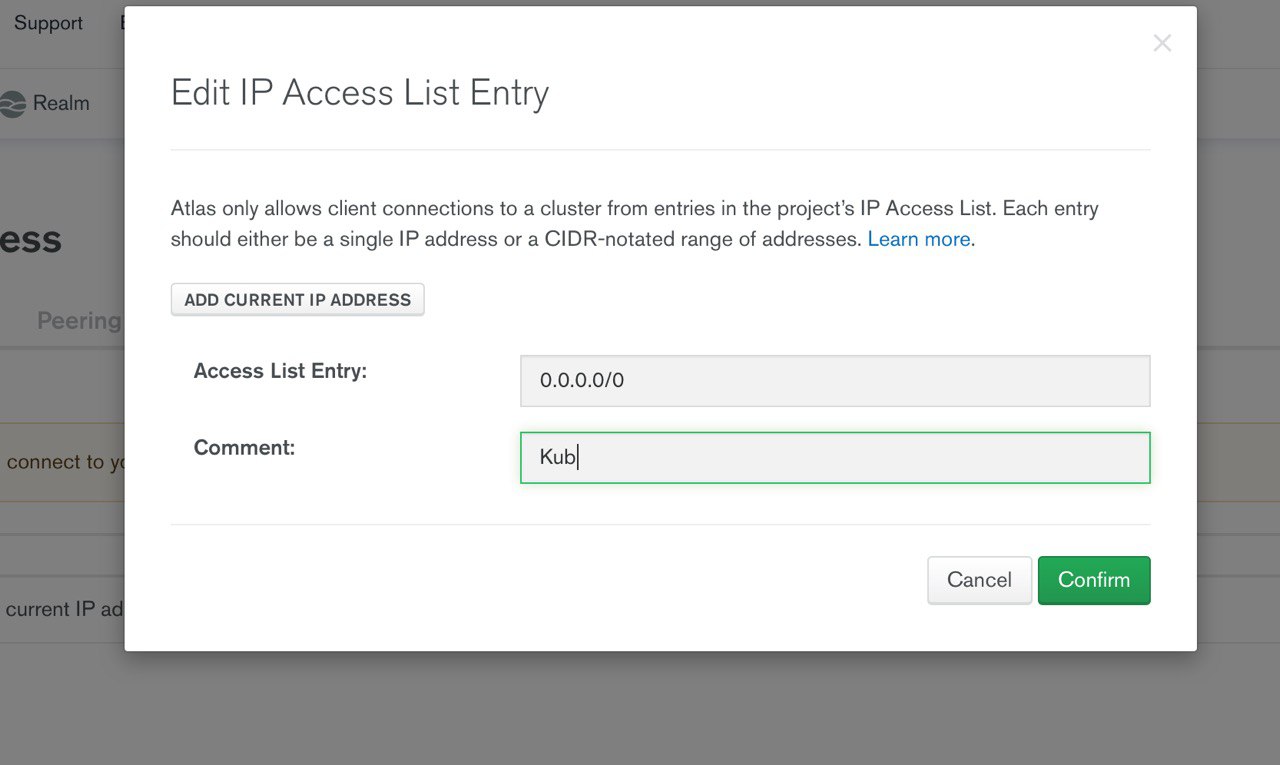Click the Realm logo icon
This screenshot has width=1280, height=765.
[x=12, y=104]
